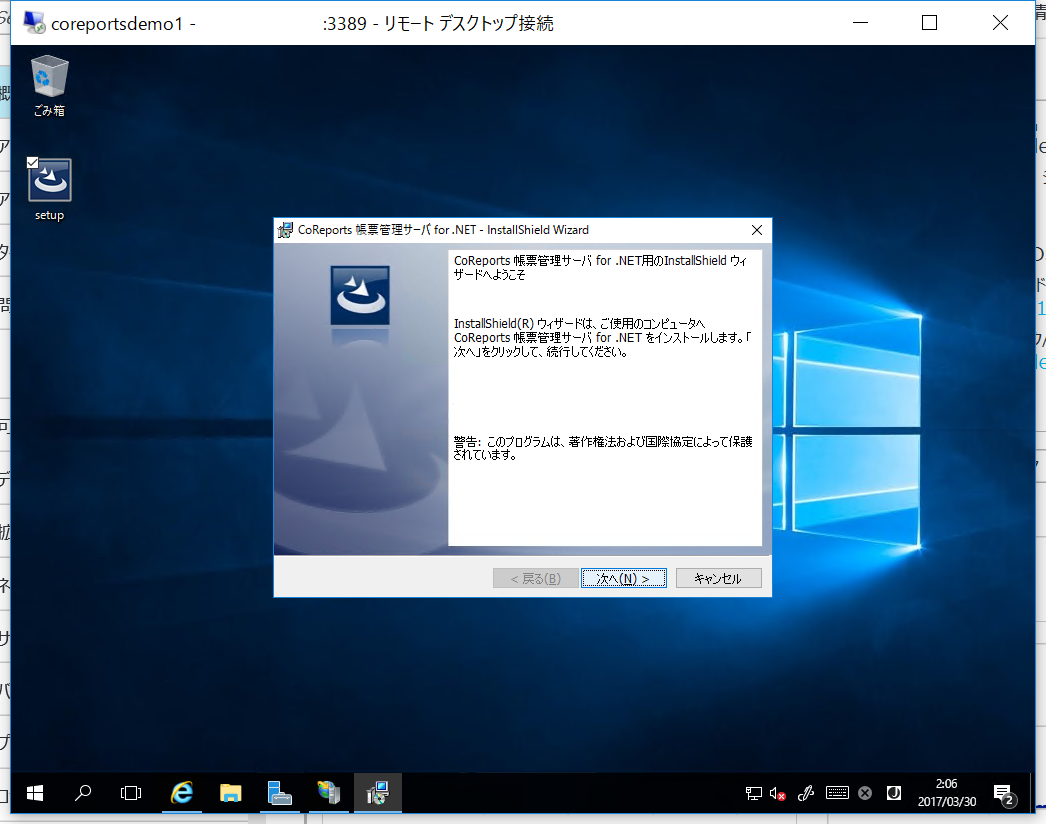Viewport: 1046px width, 824px height.
Task: Open Task View on the taskbar
Action: [131, 793]
